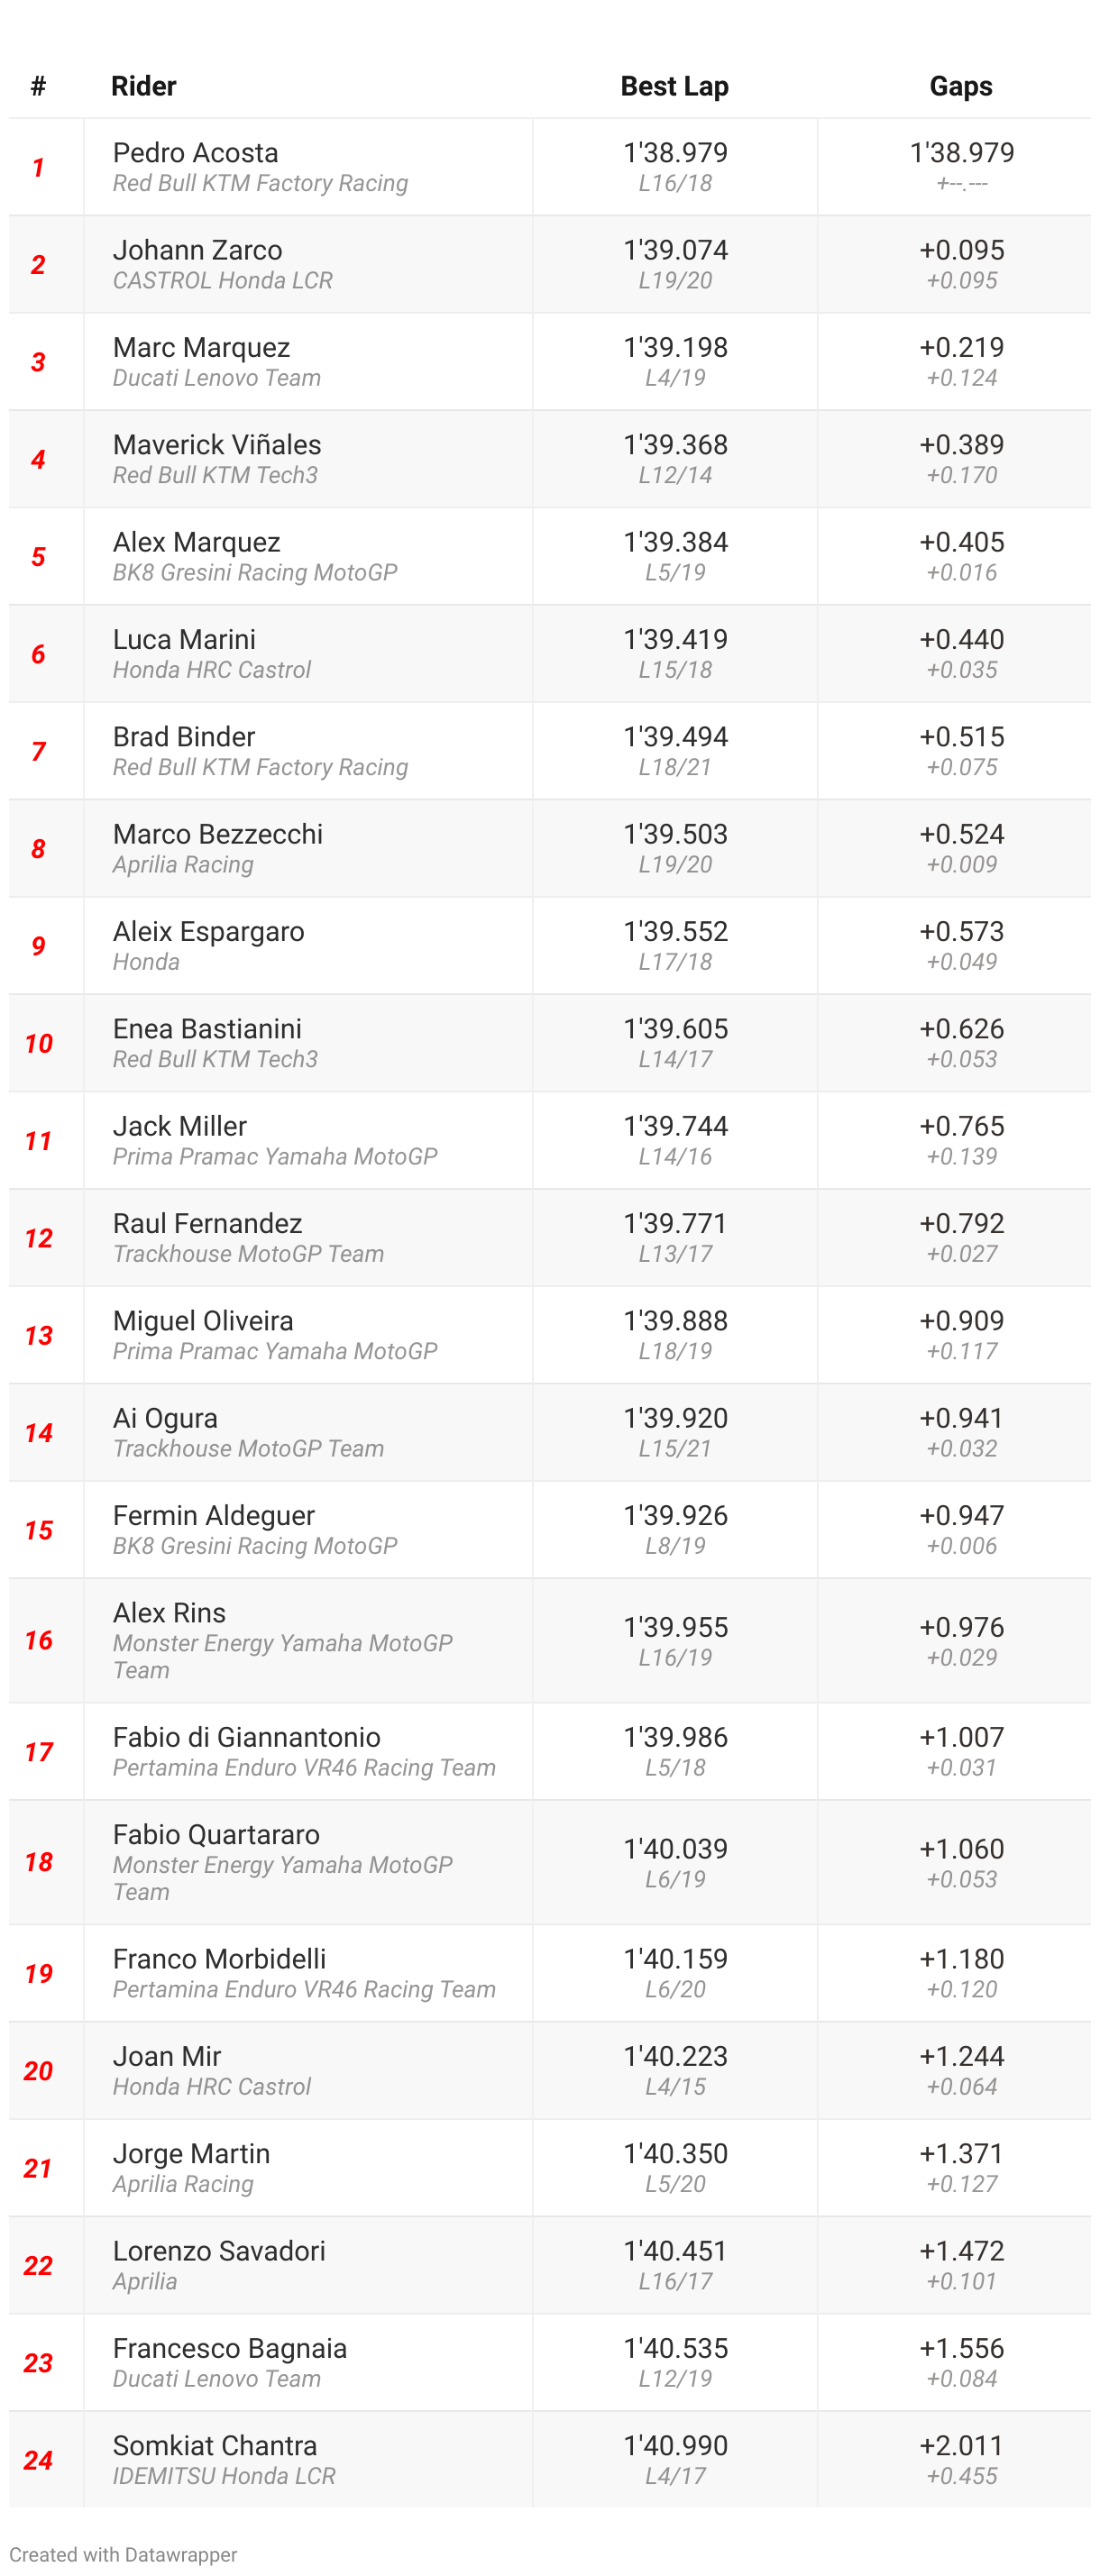
Task: Click Fabio Quartararo rider name
Action: pyautogui.click(x=216, y=1834)
